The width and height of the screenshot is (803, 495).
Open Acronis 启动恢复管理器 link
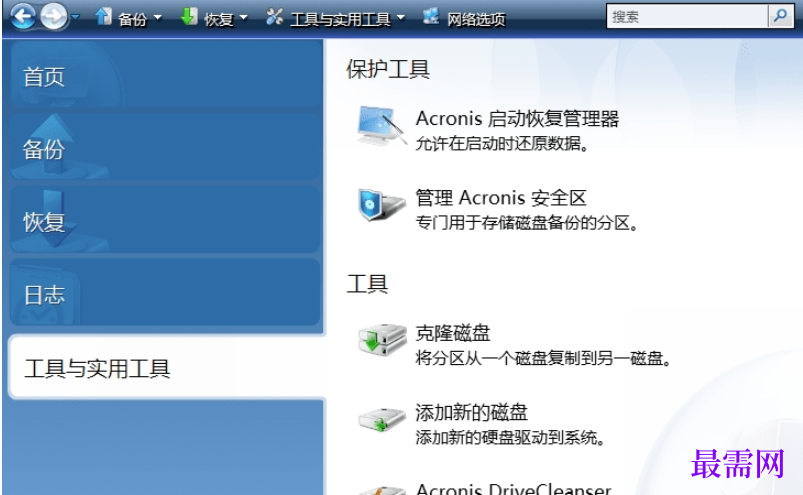[517, 119]
